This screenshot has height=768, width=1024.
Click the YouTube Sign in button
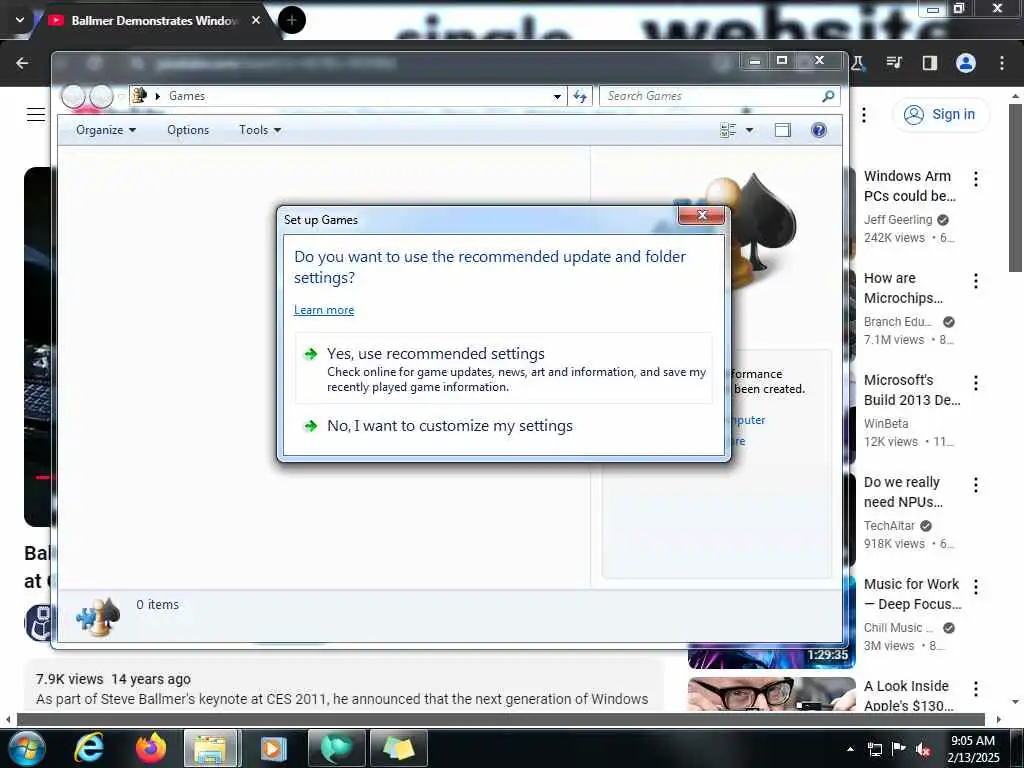(x=941, y=114)
